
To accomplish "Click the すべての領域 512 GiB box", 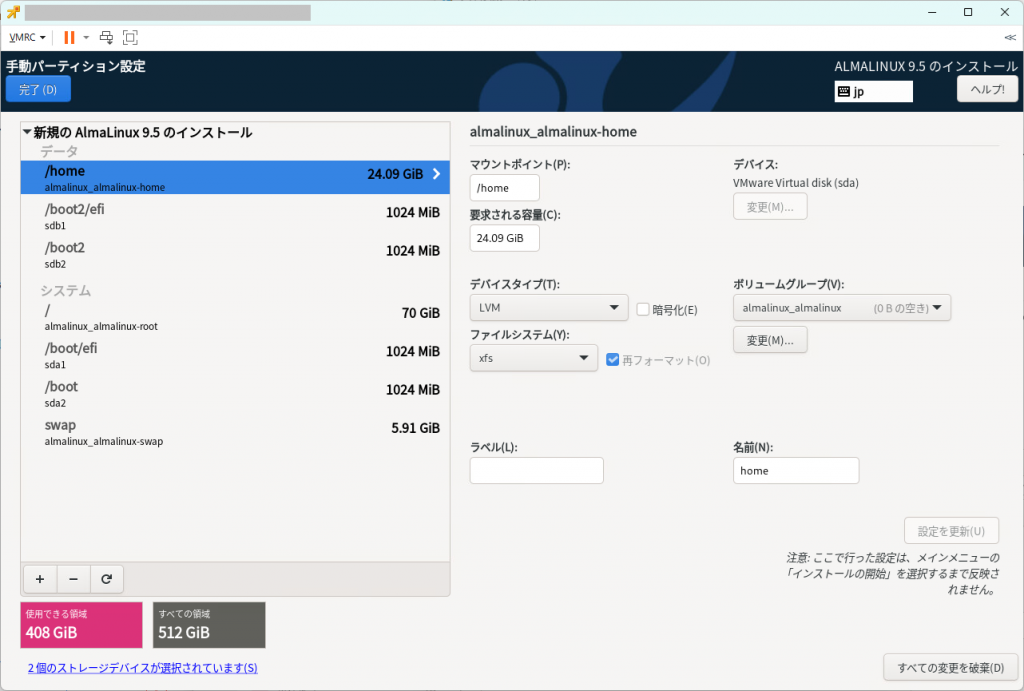I will [x=209, y=625].
